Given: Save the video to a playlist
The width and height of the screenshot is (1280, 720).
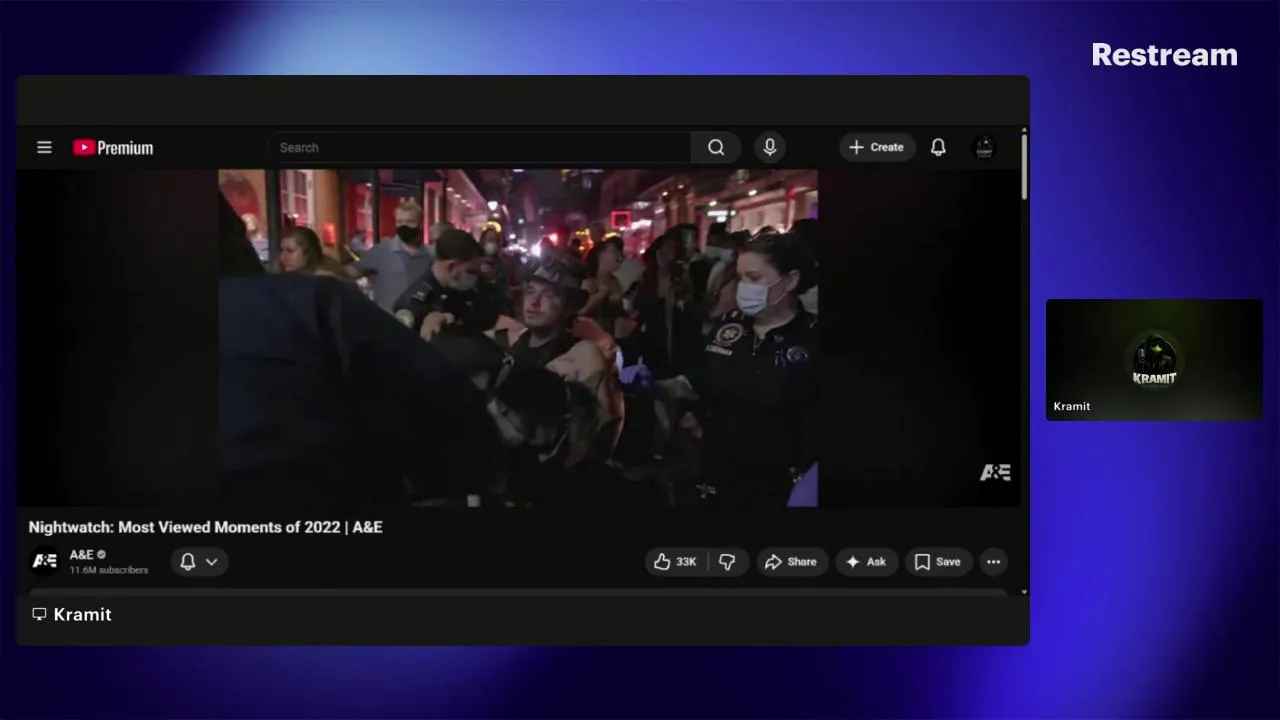Looking at the screenshot, I should tap(939, 562).
